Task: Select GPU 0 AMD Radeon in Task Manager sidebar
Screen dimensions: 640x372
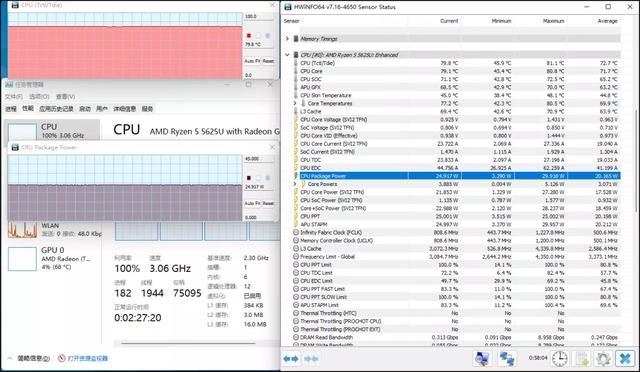Action: pos(52,258)
